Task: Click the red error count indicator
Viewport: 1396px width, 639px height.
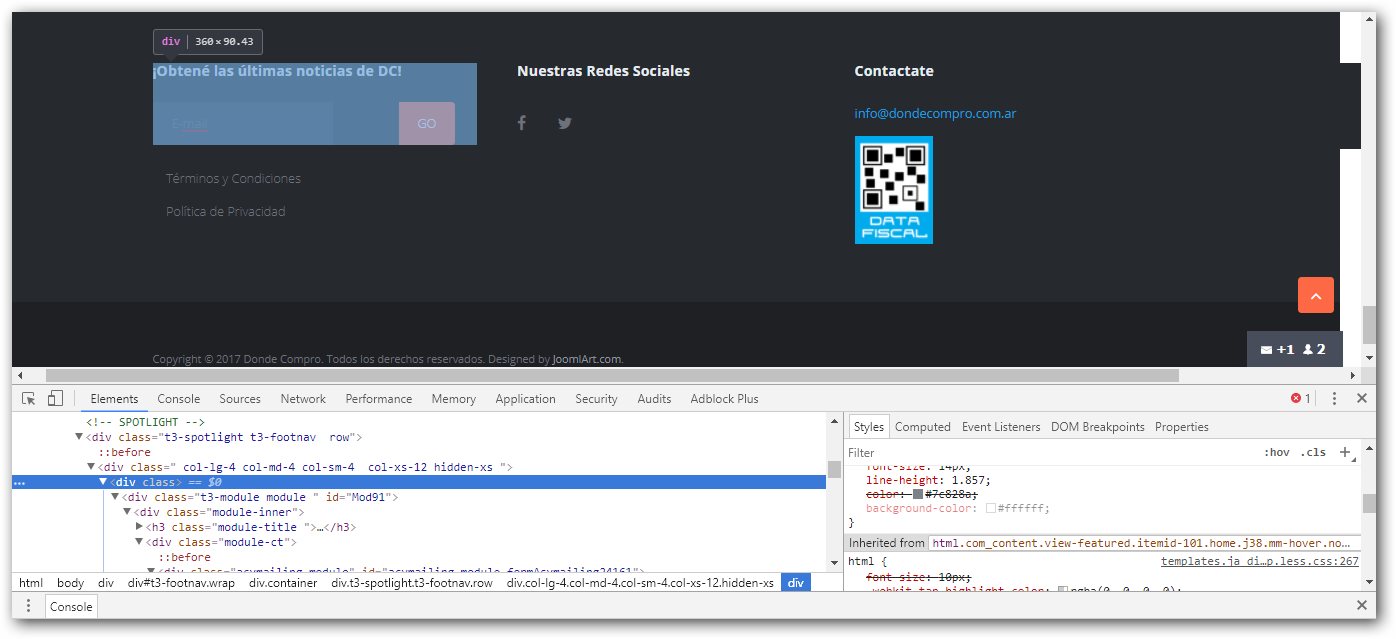Action: [1300, 398]
